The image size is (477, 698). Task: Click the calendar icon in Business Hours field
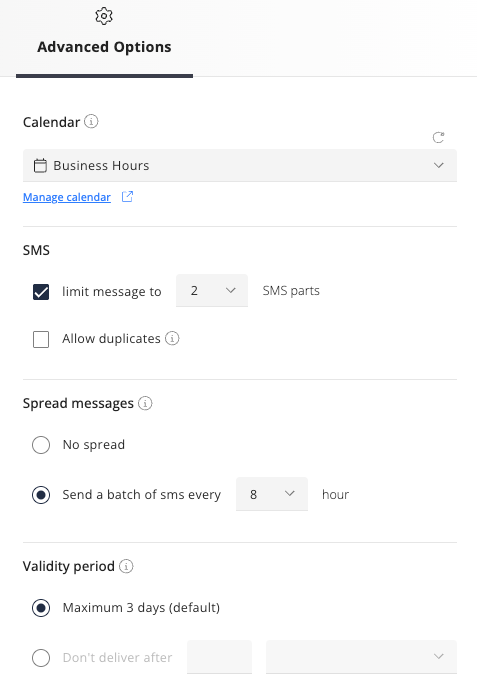click(40, 166)
